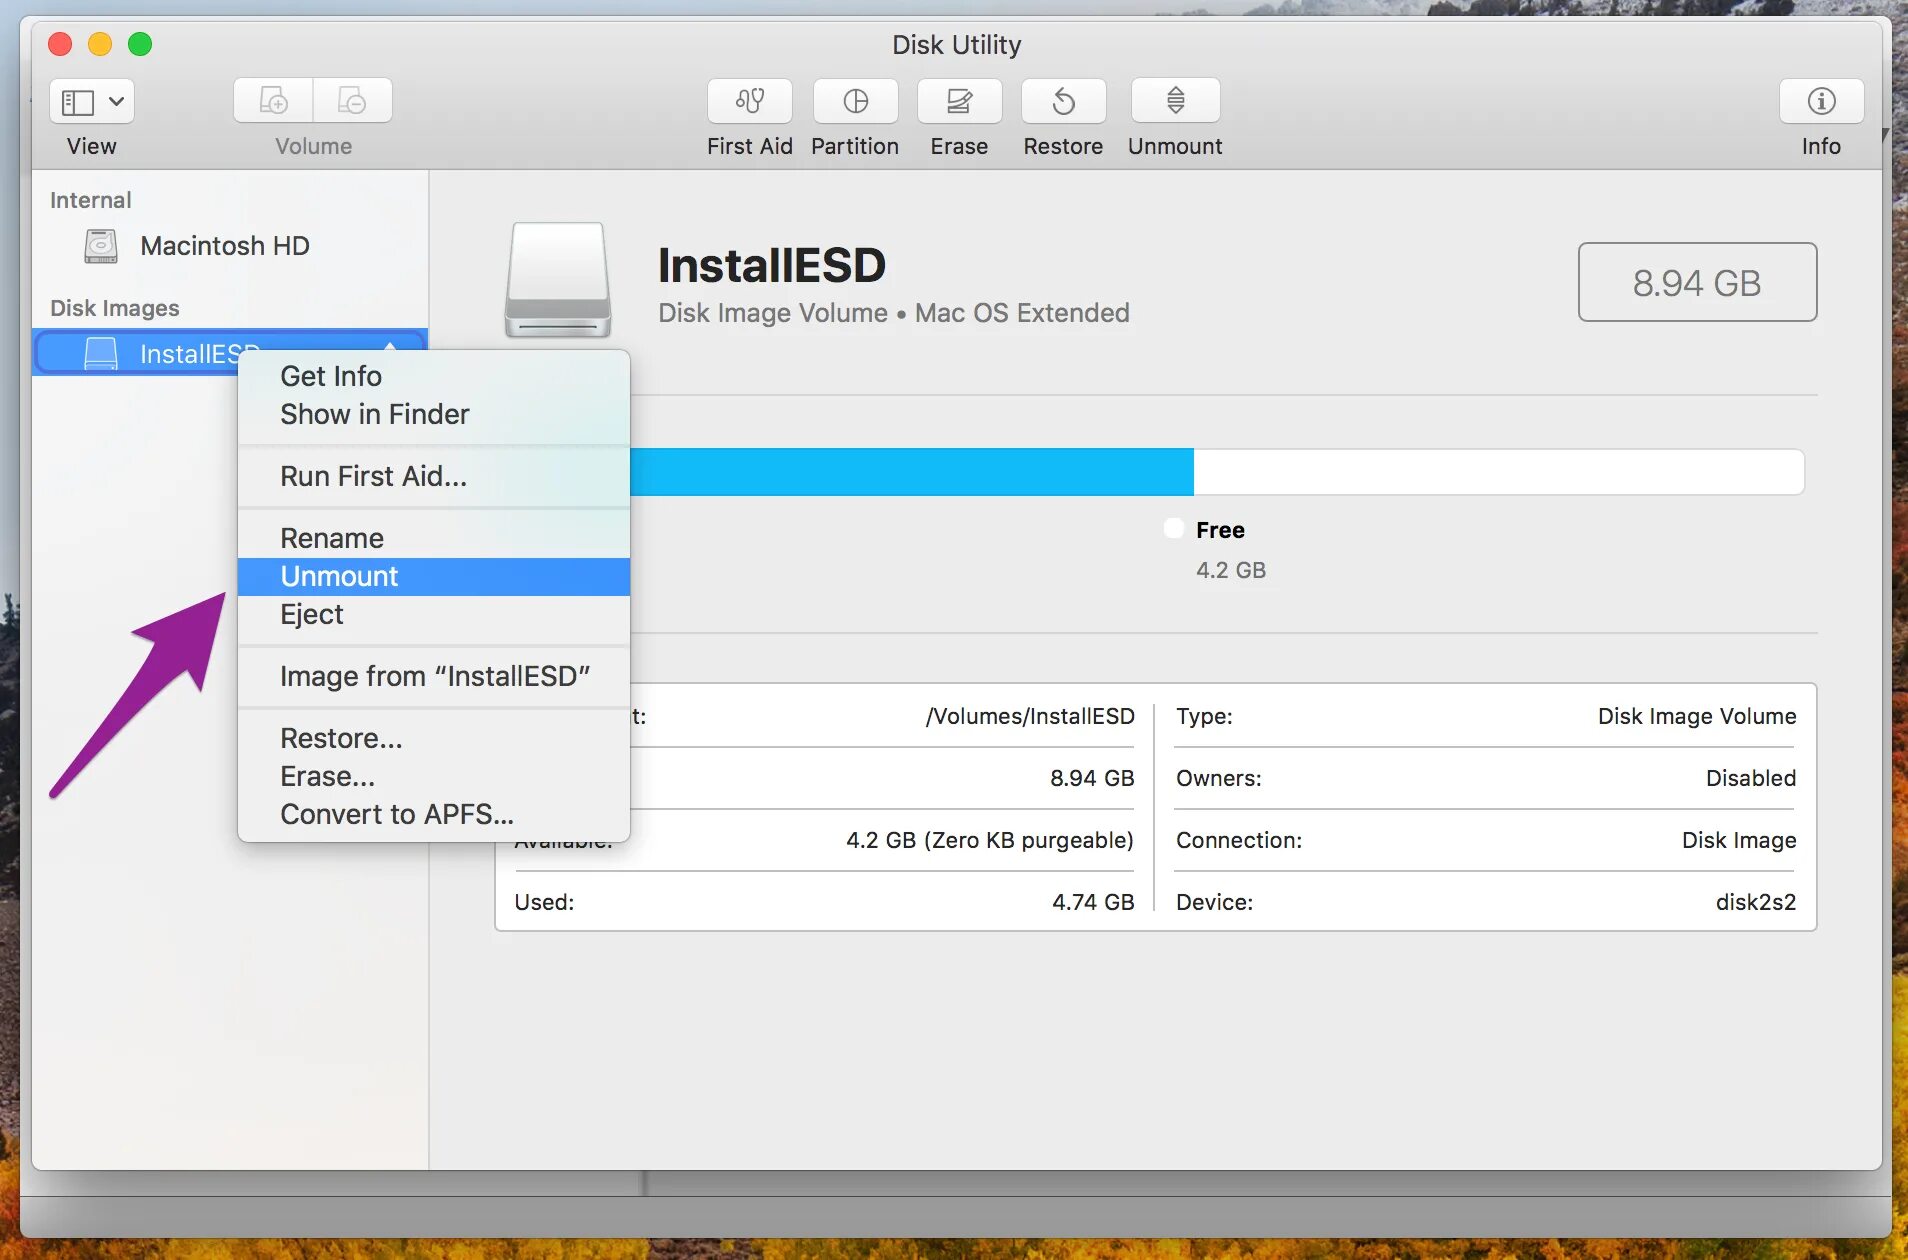Image resolution: width=1908 pixels, height=1260 pixels.
Task: Choose Get Info from the context menu
Action: click(434, 376)
